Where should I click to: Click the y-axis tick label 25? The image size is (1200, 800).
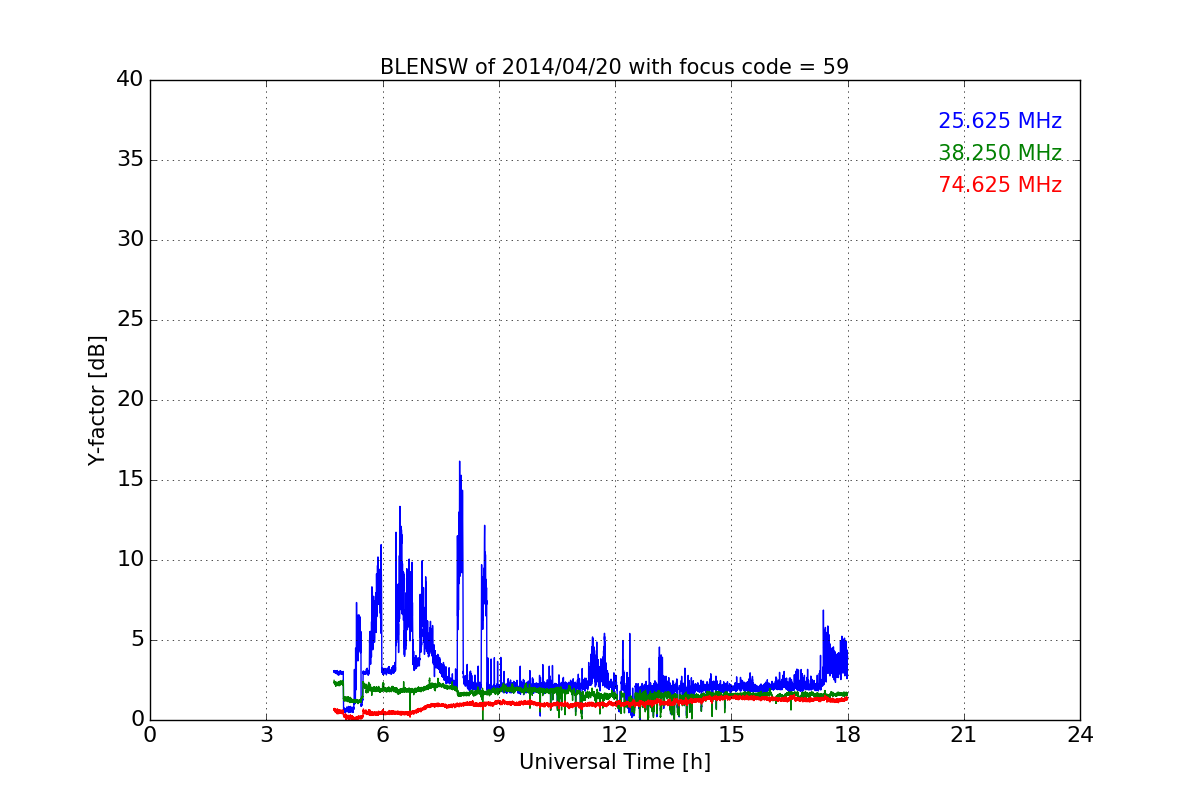click(x=130, y=320)
